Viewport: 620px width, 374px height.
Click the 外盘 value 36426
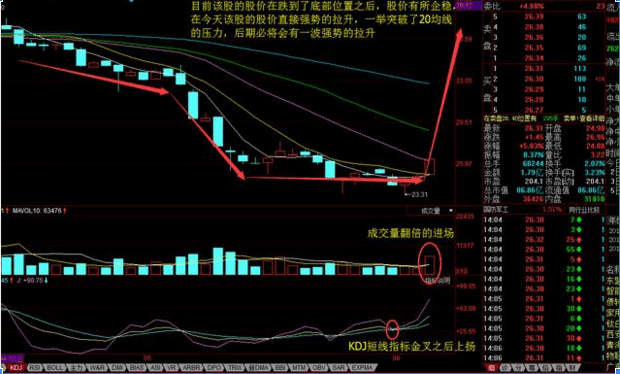click(x=533, y=199)
